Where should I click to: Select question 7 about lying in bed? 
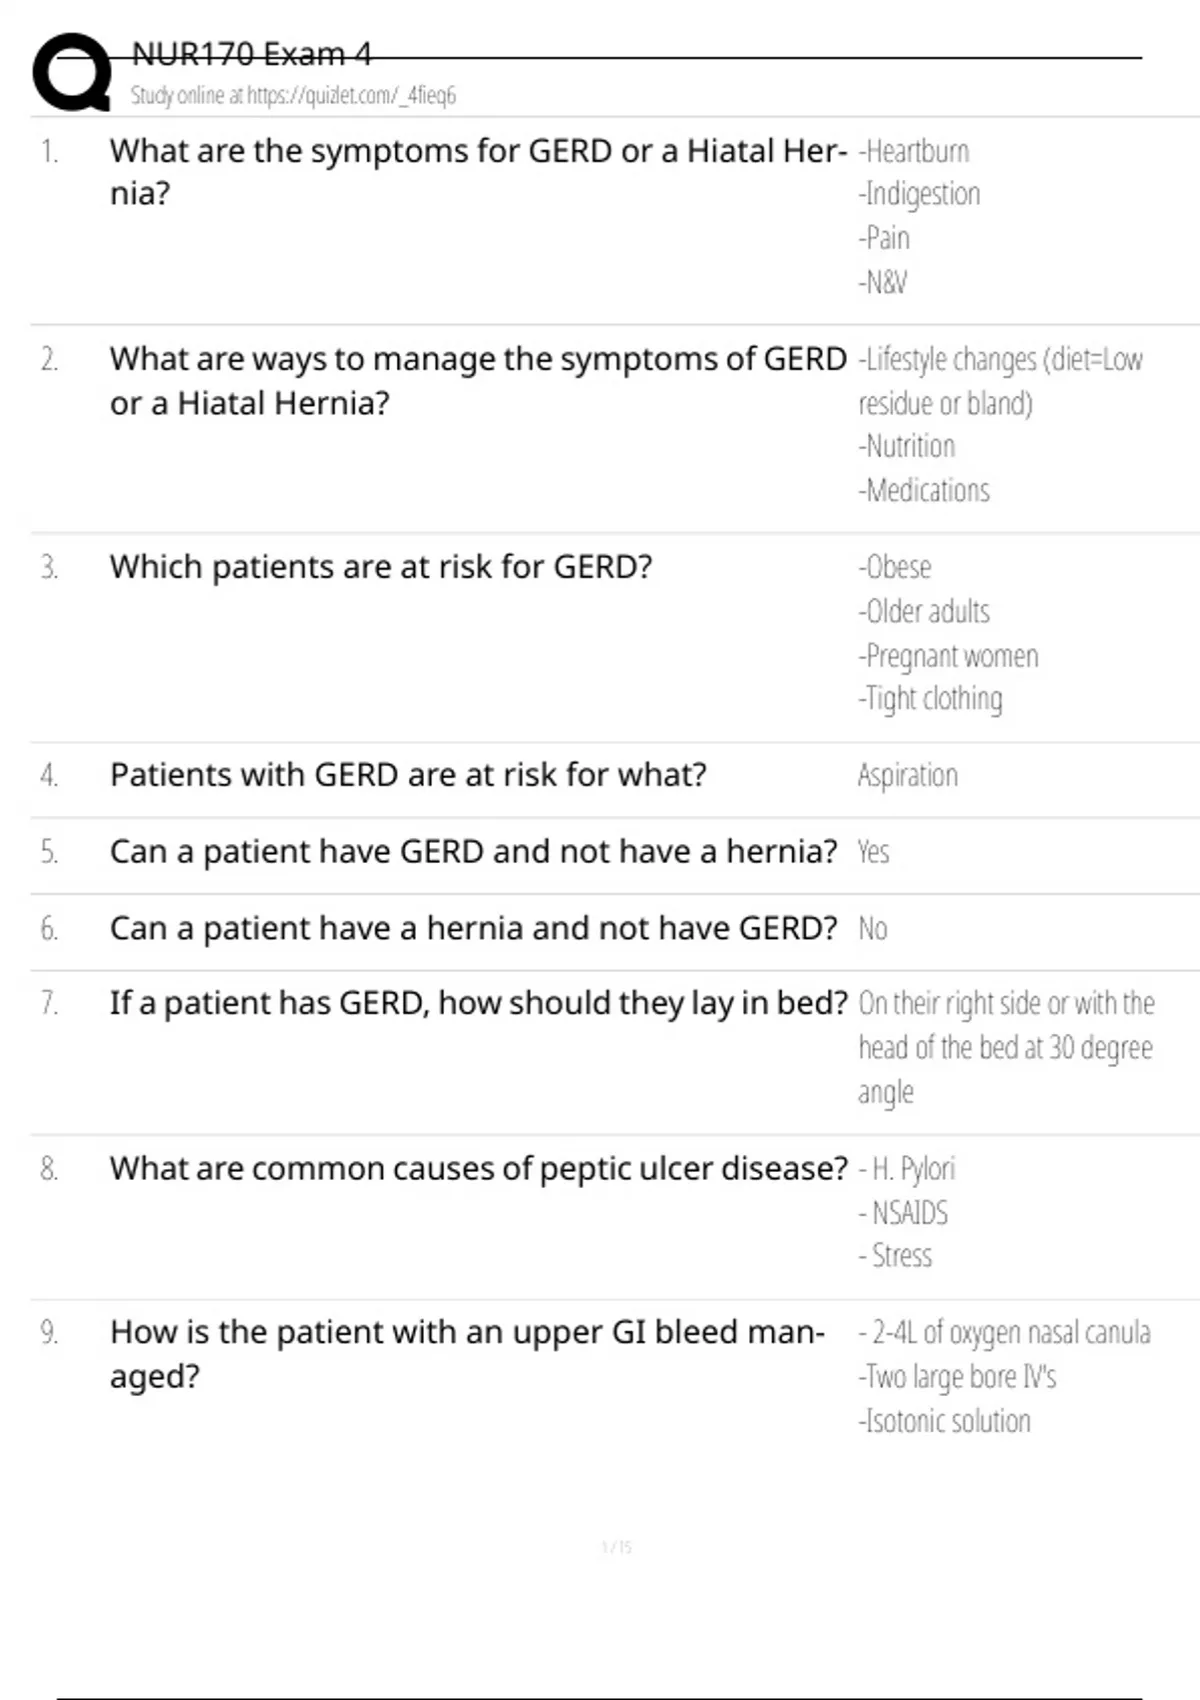(x=478, y=1003)
